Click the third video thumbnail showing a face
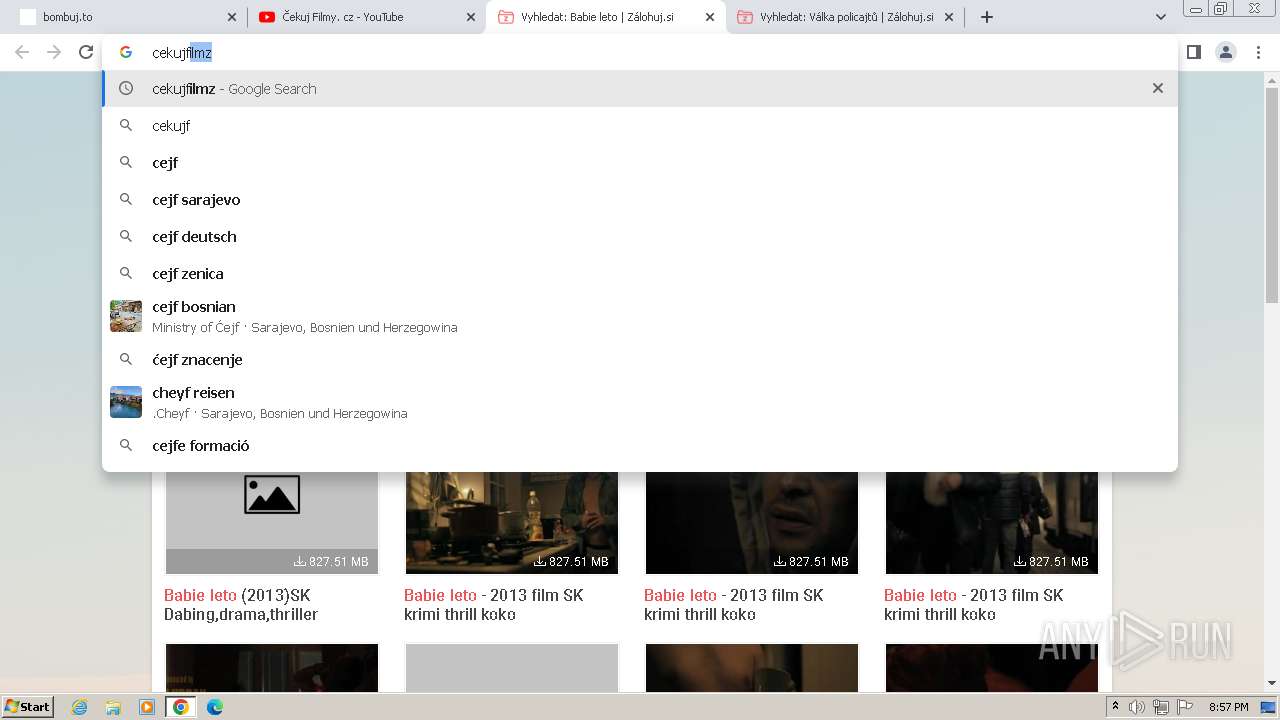Screen dimensions: 1280x720 tap(752, 522)
